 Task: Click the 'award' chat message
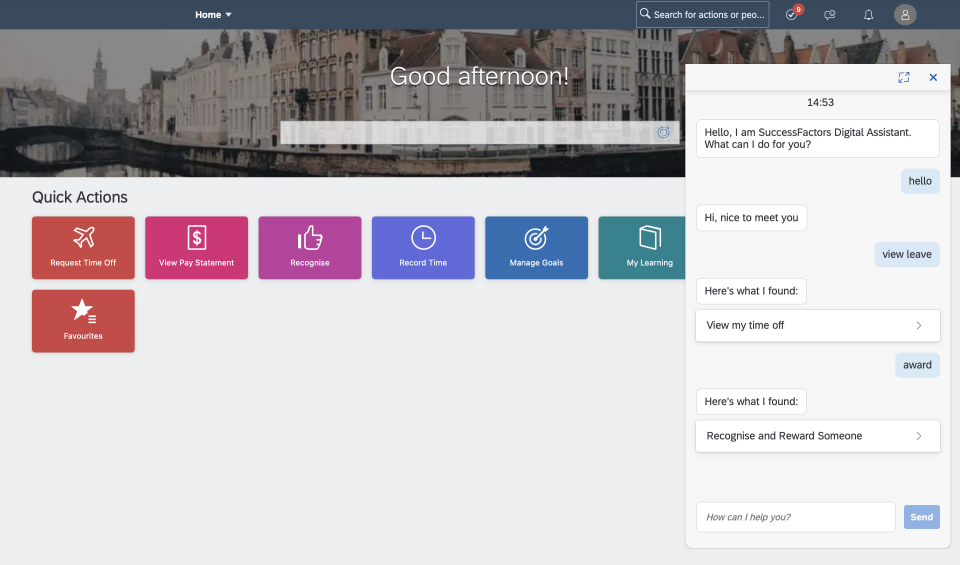917,365
